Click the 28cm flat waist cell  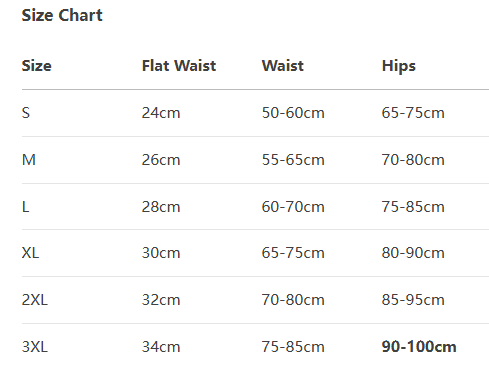pos(161,207)
